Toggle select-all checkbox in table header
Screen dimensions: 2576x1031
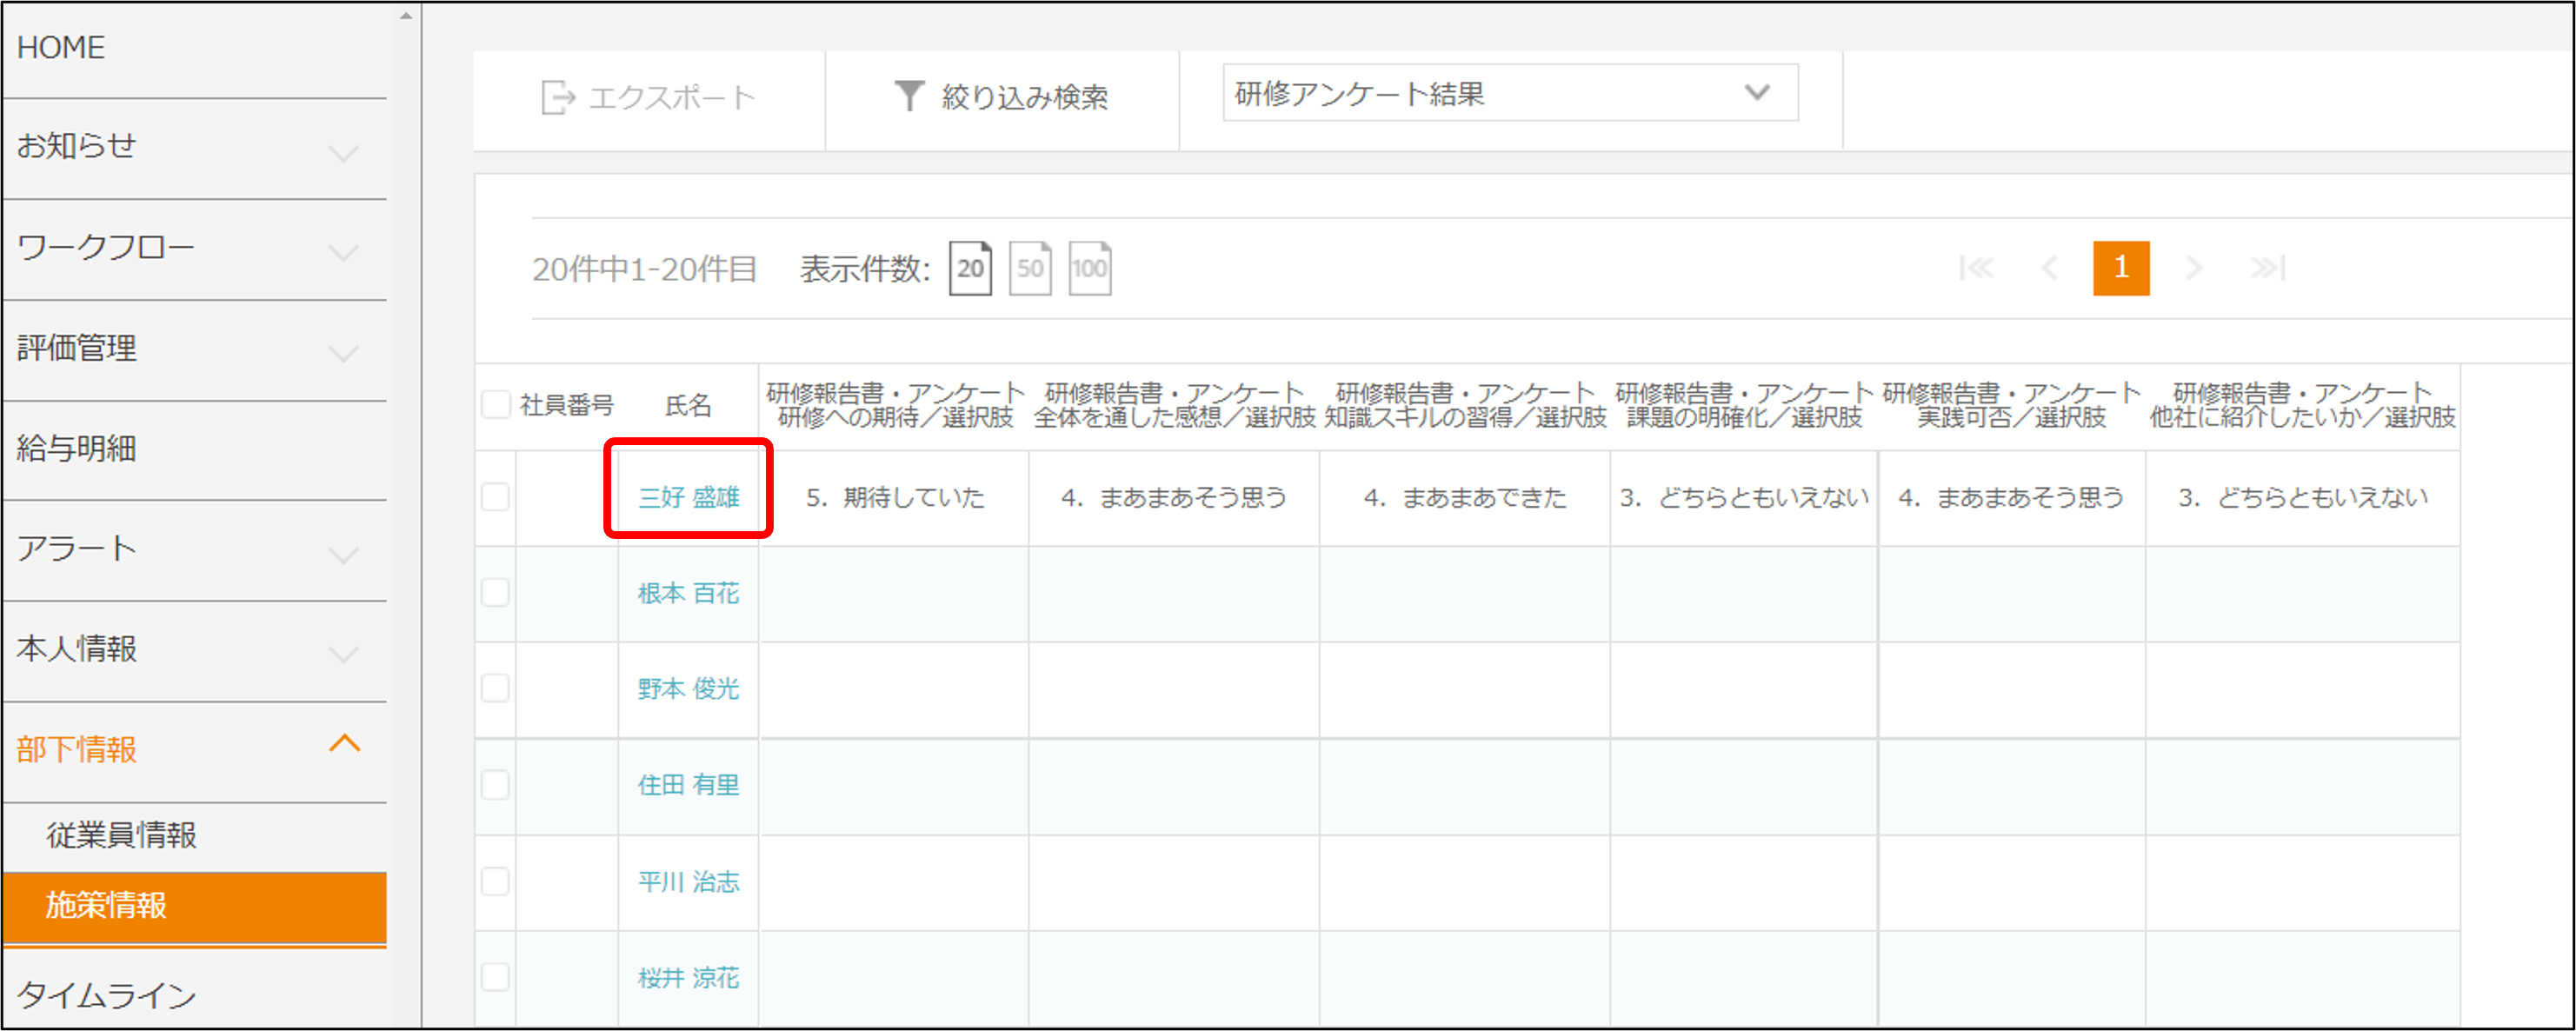click(496, 404)
